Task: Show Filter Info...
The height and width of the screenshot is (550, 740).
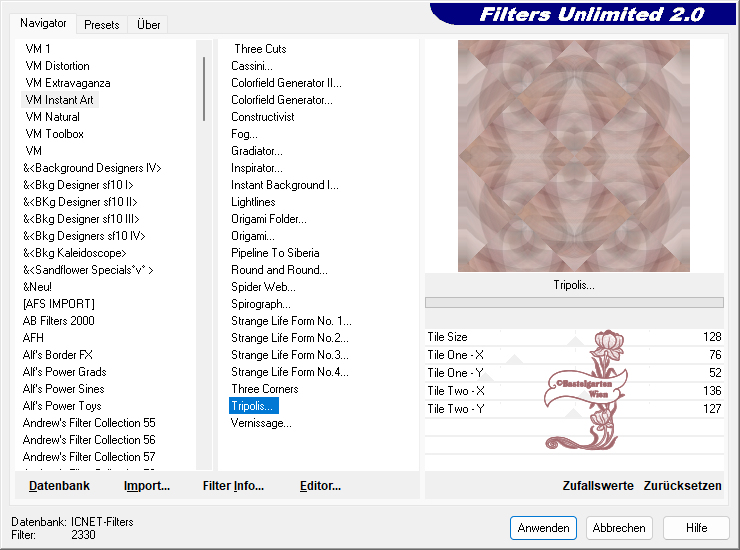Action: pos(233,486)
